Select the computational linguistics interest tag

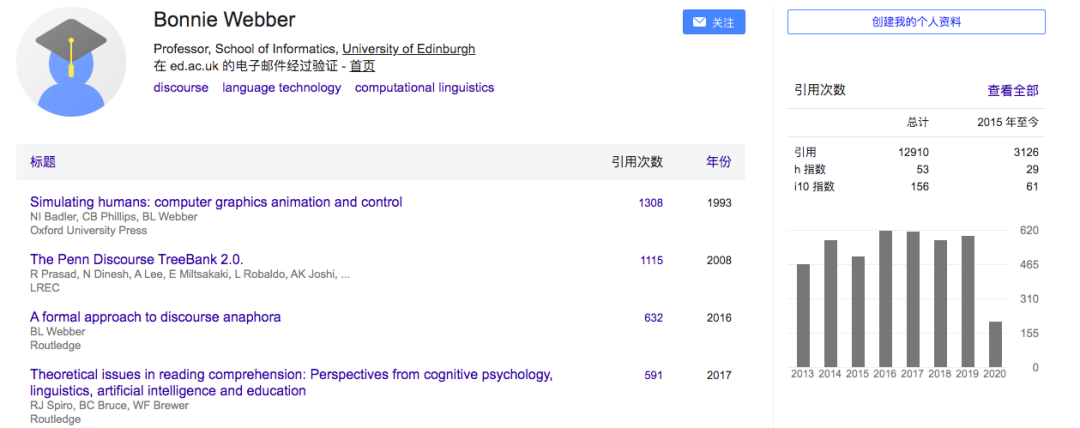424,88
